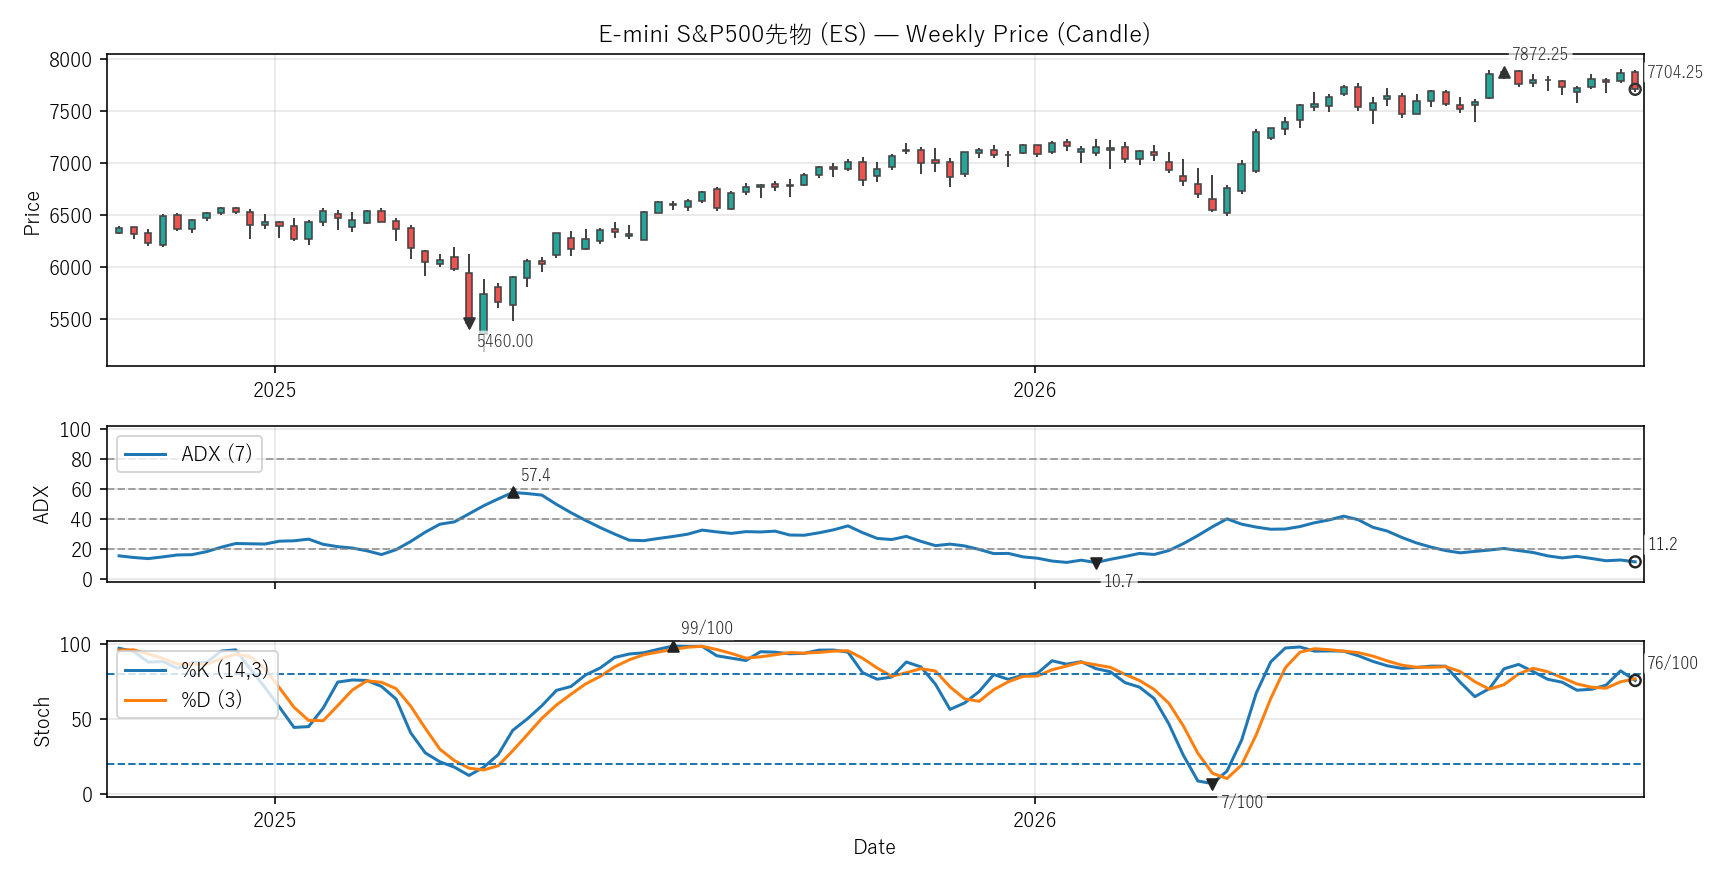Screen dimensions: 1728x878
Task: Click the up-triangle marker at the price high
Action: point(1504,73)
